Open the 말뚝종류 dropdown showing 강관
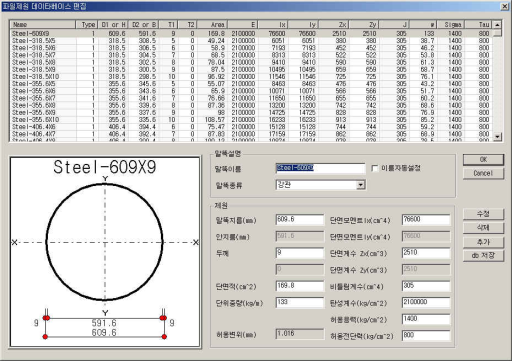The image size is (512, 361). [x=361, y=185]
